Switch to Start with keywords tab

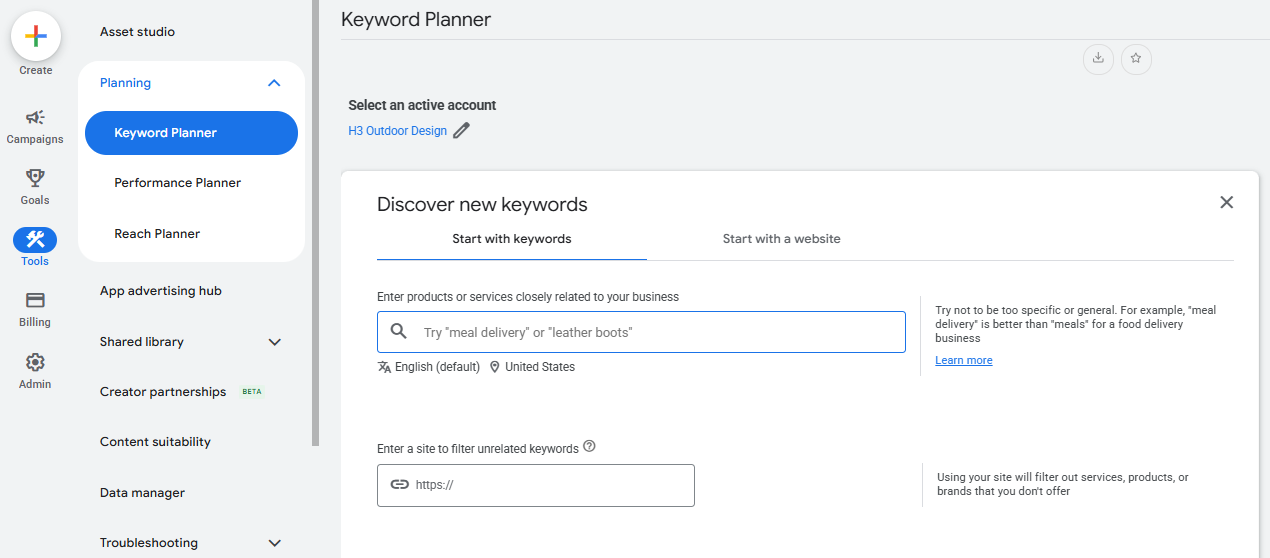[512, 239]
